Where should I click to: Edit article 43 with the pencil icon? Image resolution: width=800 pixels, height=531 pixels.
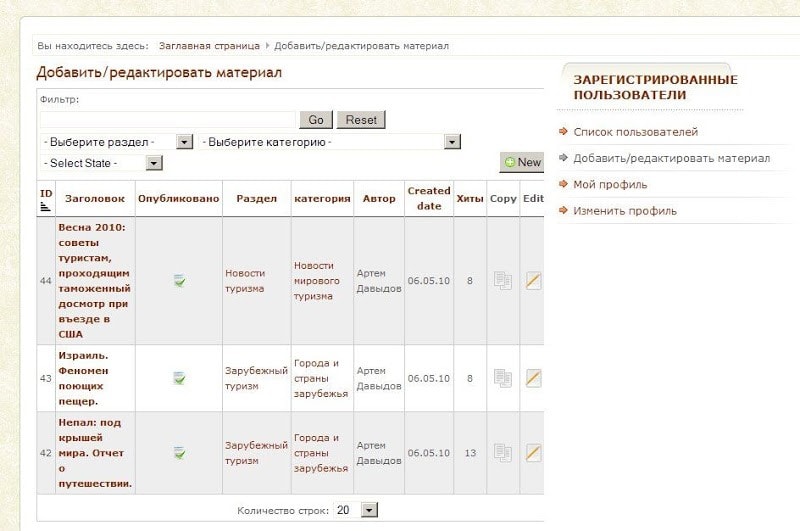[533, 378]
